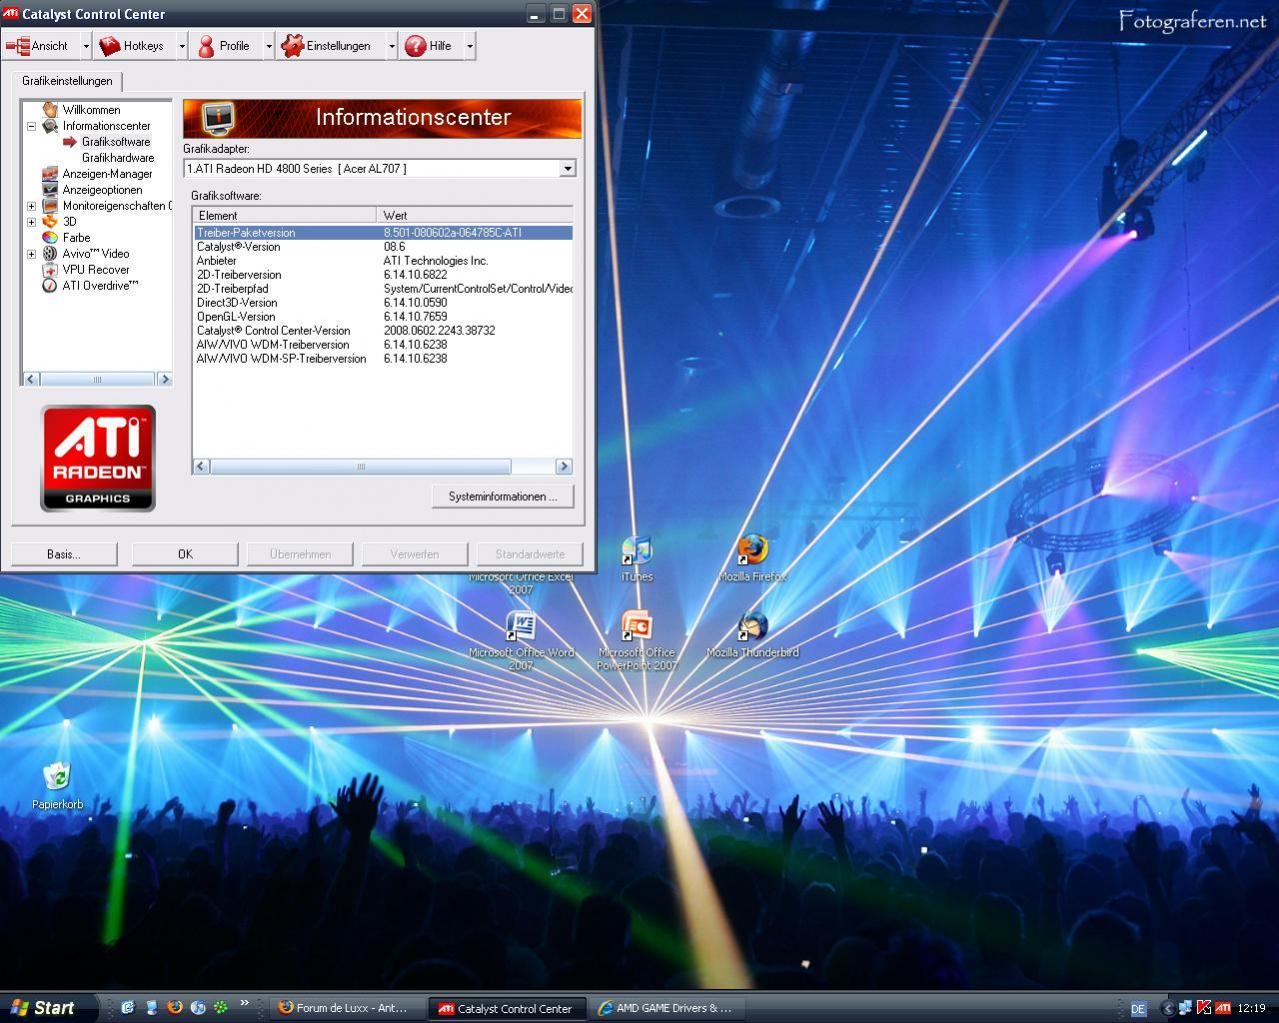This screenshot has height=1023, width=1279.
Task: Select the Microsoft Office Word 2007 icon
Action: coord(521,641)
